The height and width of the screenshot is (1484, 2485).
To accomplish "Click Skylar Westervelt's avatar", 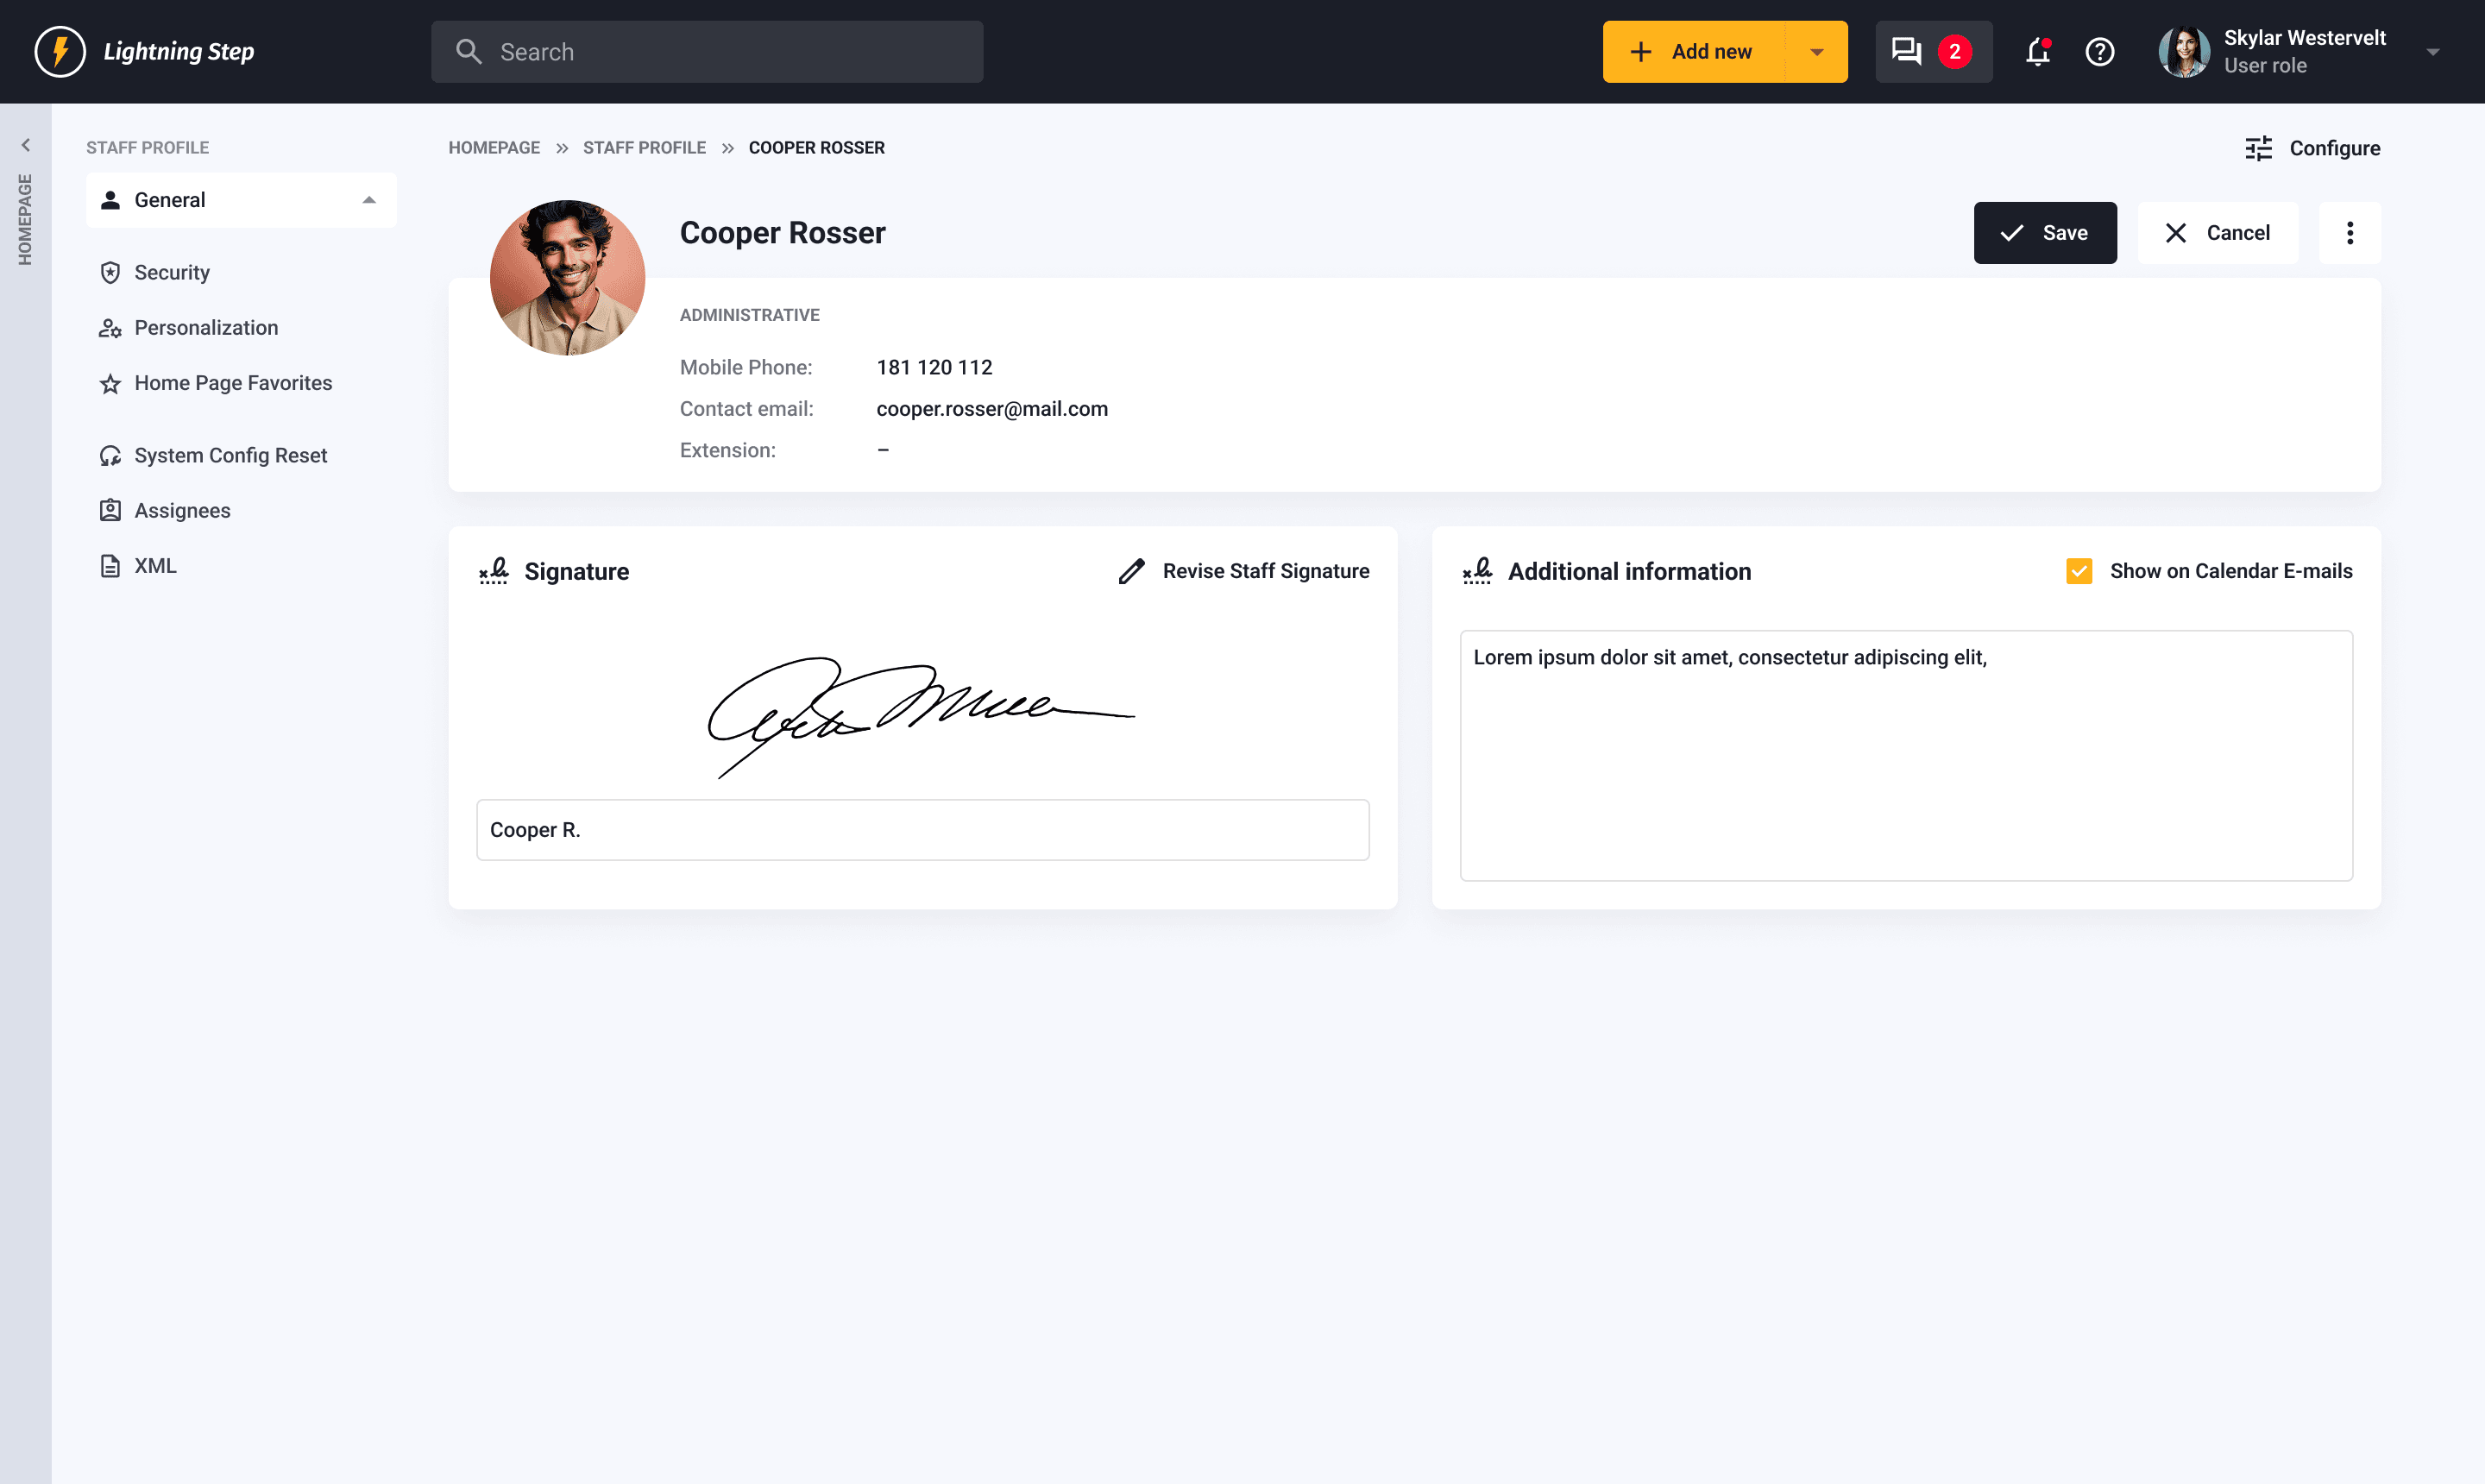I will (2184, 51).
